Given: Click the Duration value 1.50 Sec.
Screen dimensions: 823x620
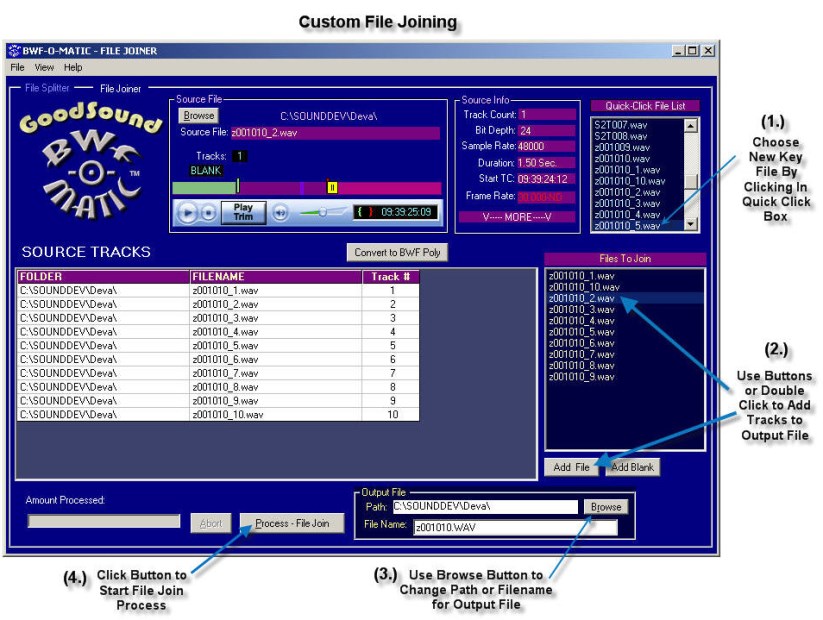Looking at the screenshot, I should 546,163.
